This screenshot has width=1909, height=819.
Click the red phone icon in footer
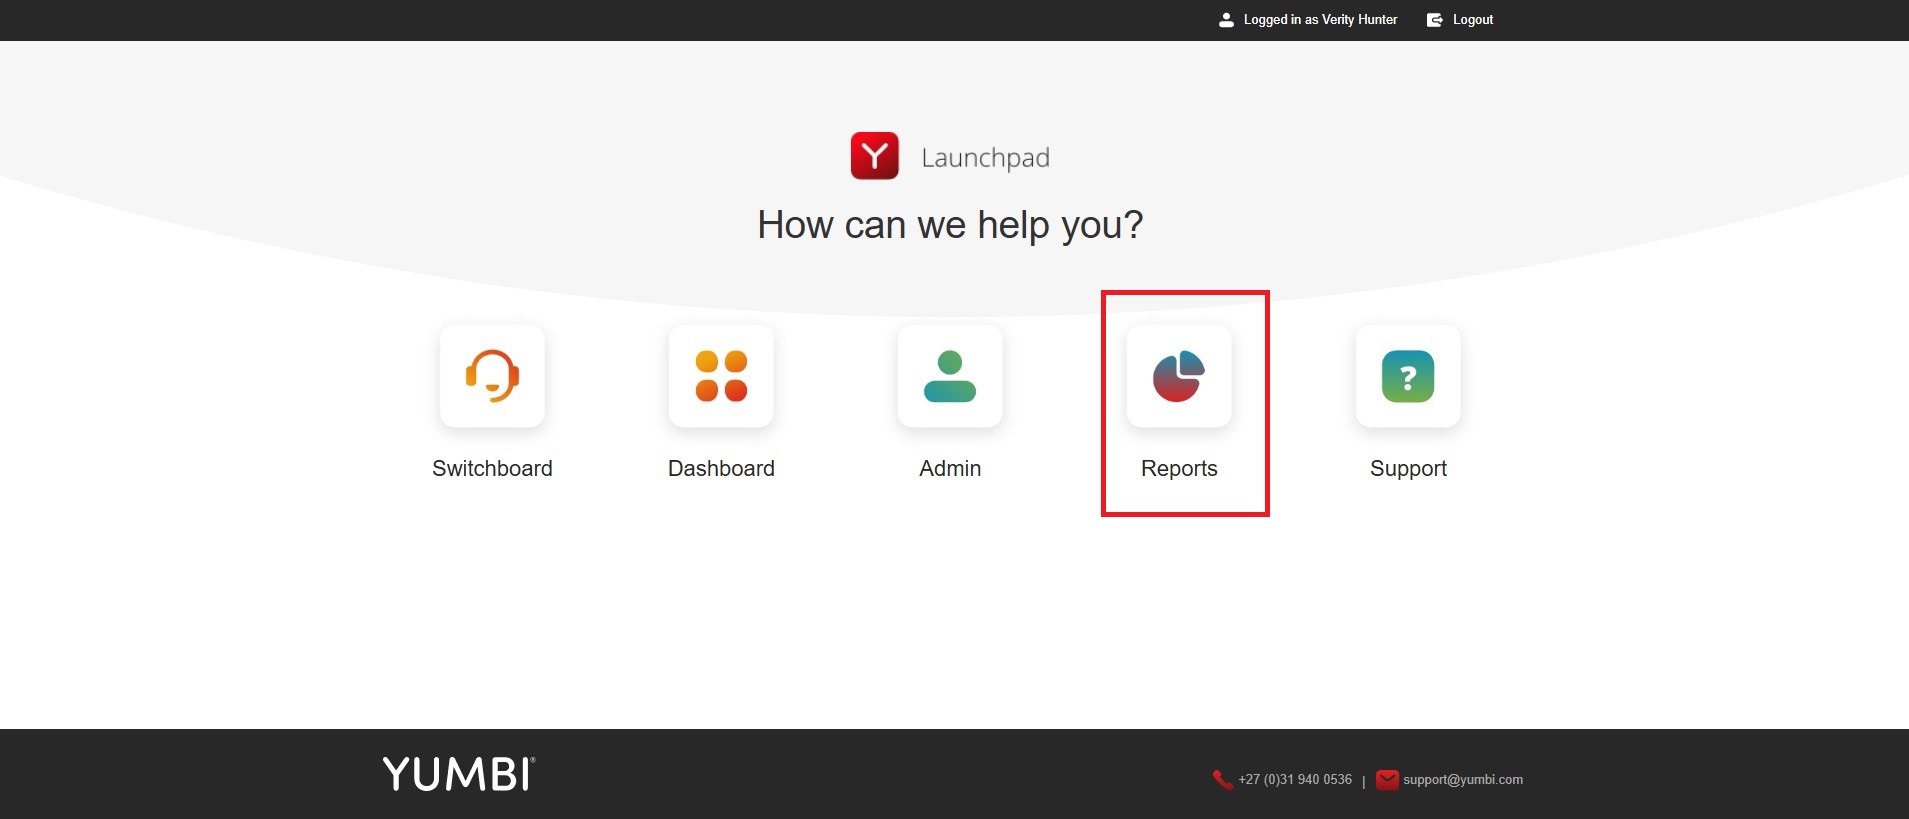coord(1222,780)
